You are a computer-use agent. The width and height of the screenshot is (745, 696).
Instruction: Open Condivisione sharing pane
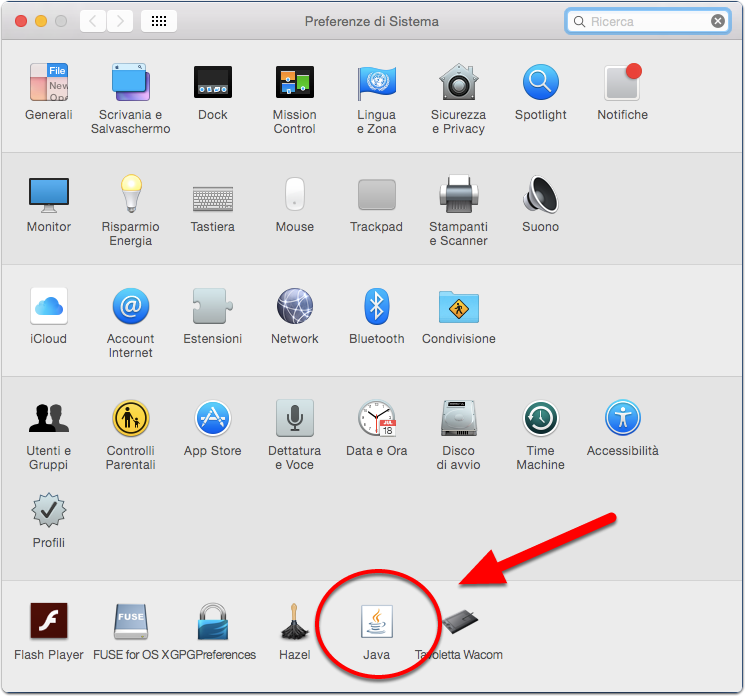coord(458,307)
